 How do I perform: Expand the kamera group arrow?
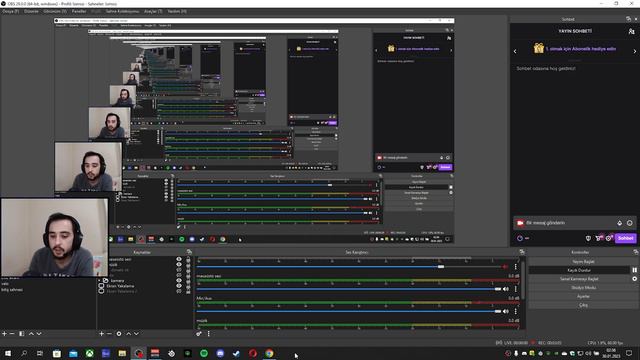pyautogui.click(x=100, y=281)
